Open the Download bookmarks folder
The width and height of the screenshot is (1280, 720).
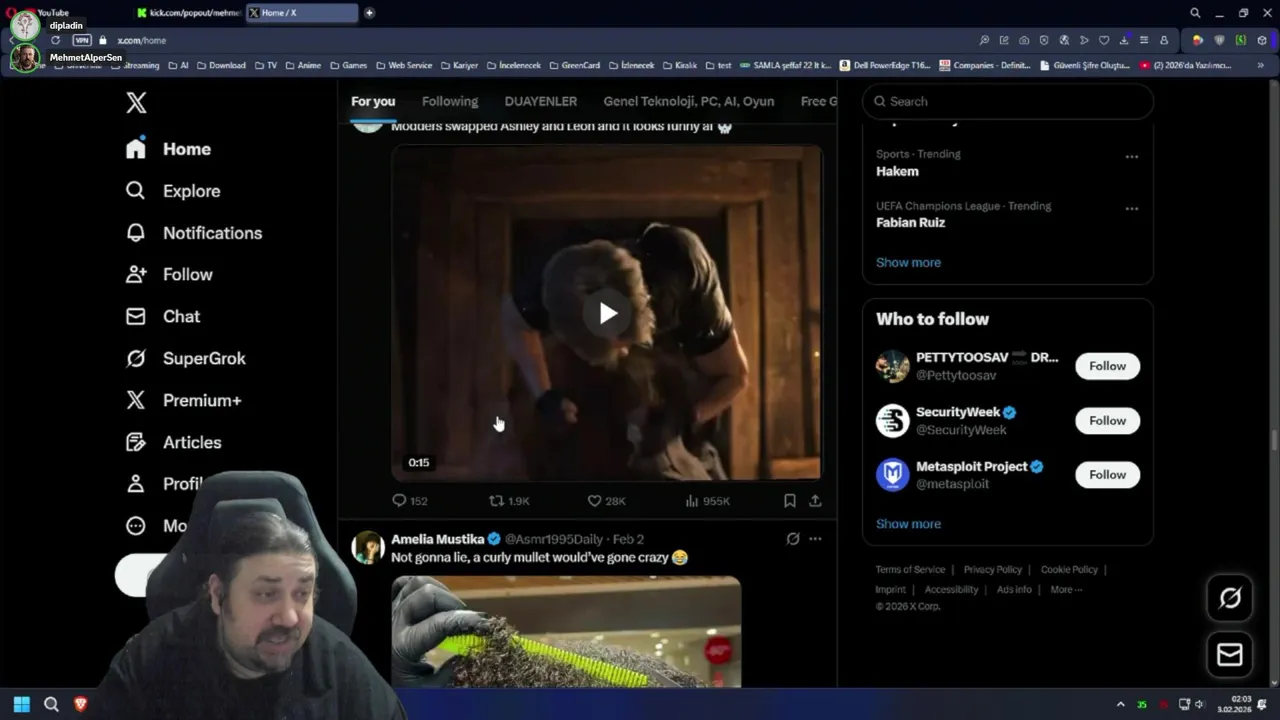tap(221, 65)
